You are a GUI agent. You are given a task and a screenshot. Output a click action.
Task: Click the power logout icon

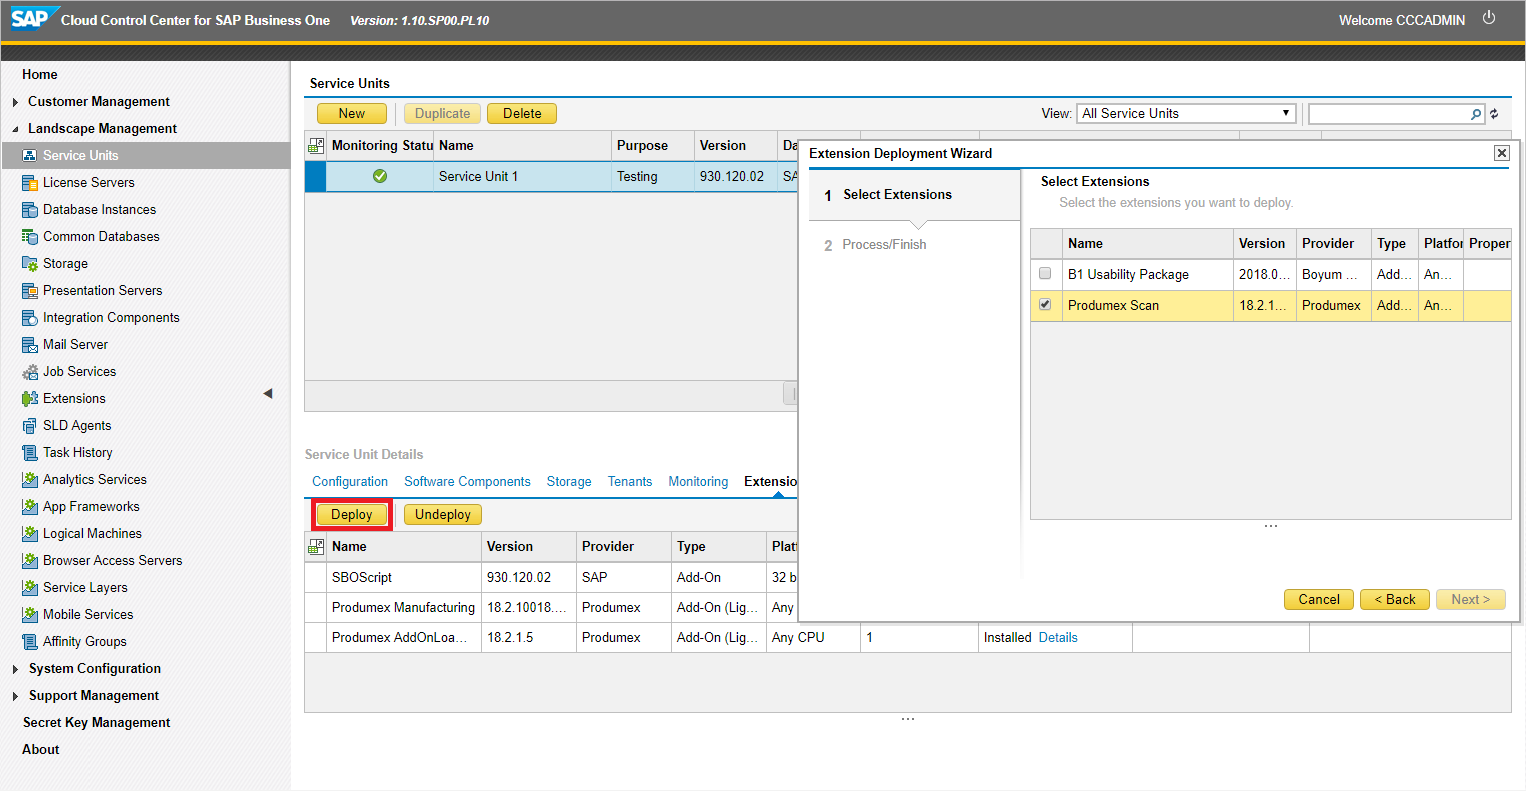[1489, 18]
